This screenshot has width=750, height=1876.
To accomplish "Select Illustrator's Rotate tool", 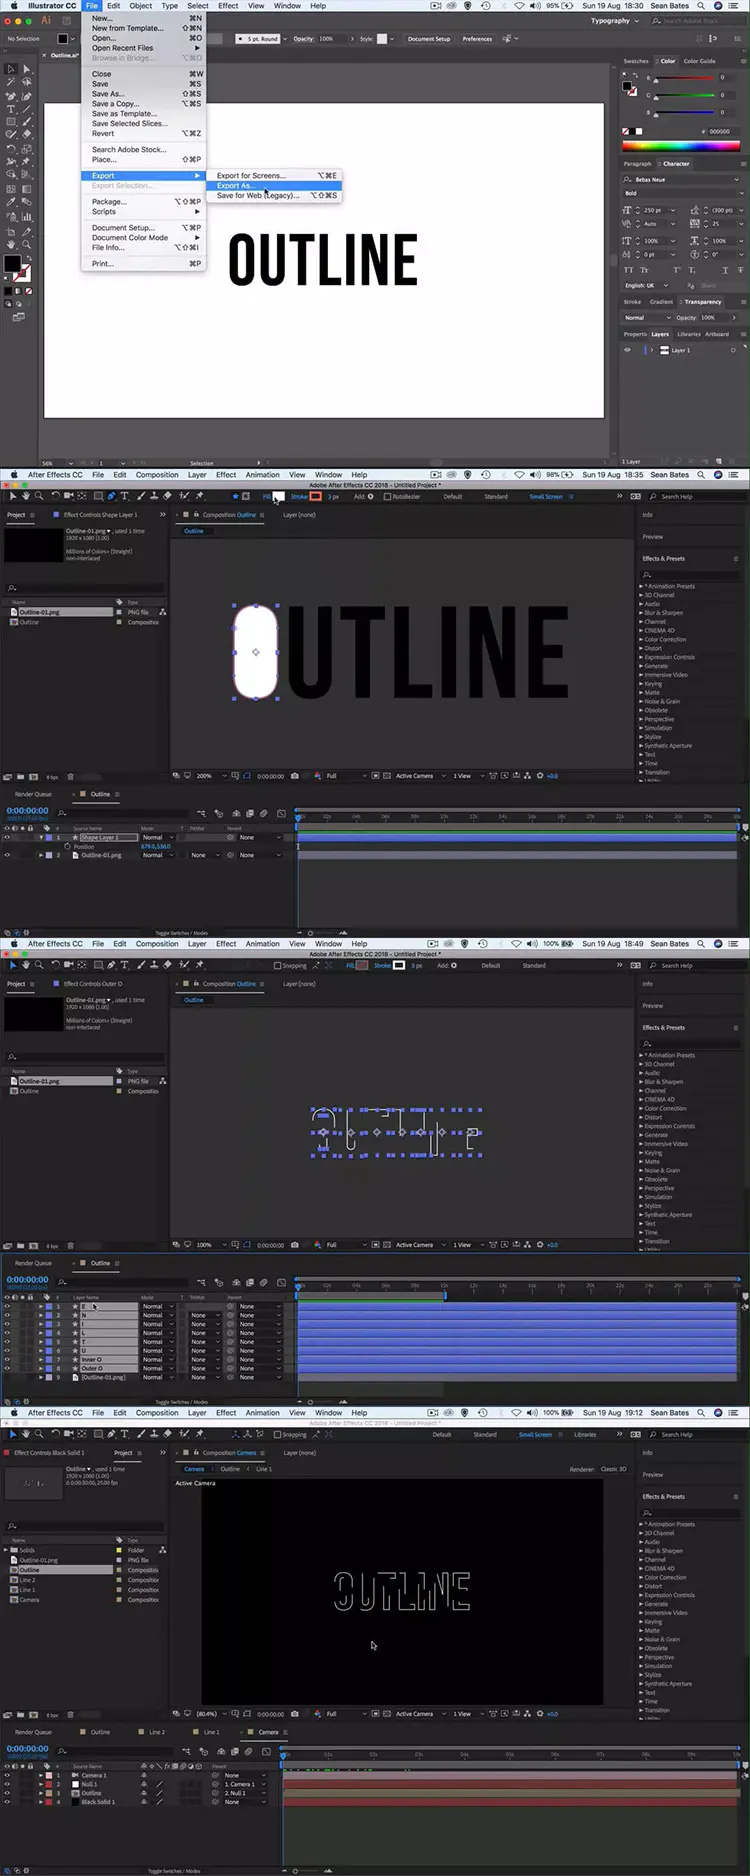I will pos(11,149).
